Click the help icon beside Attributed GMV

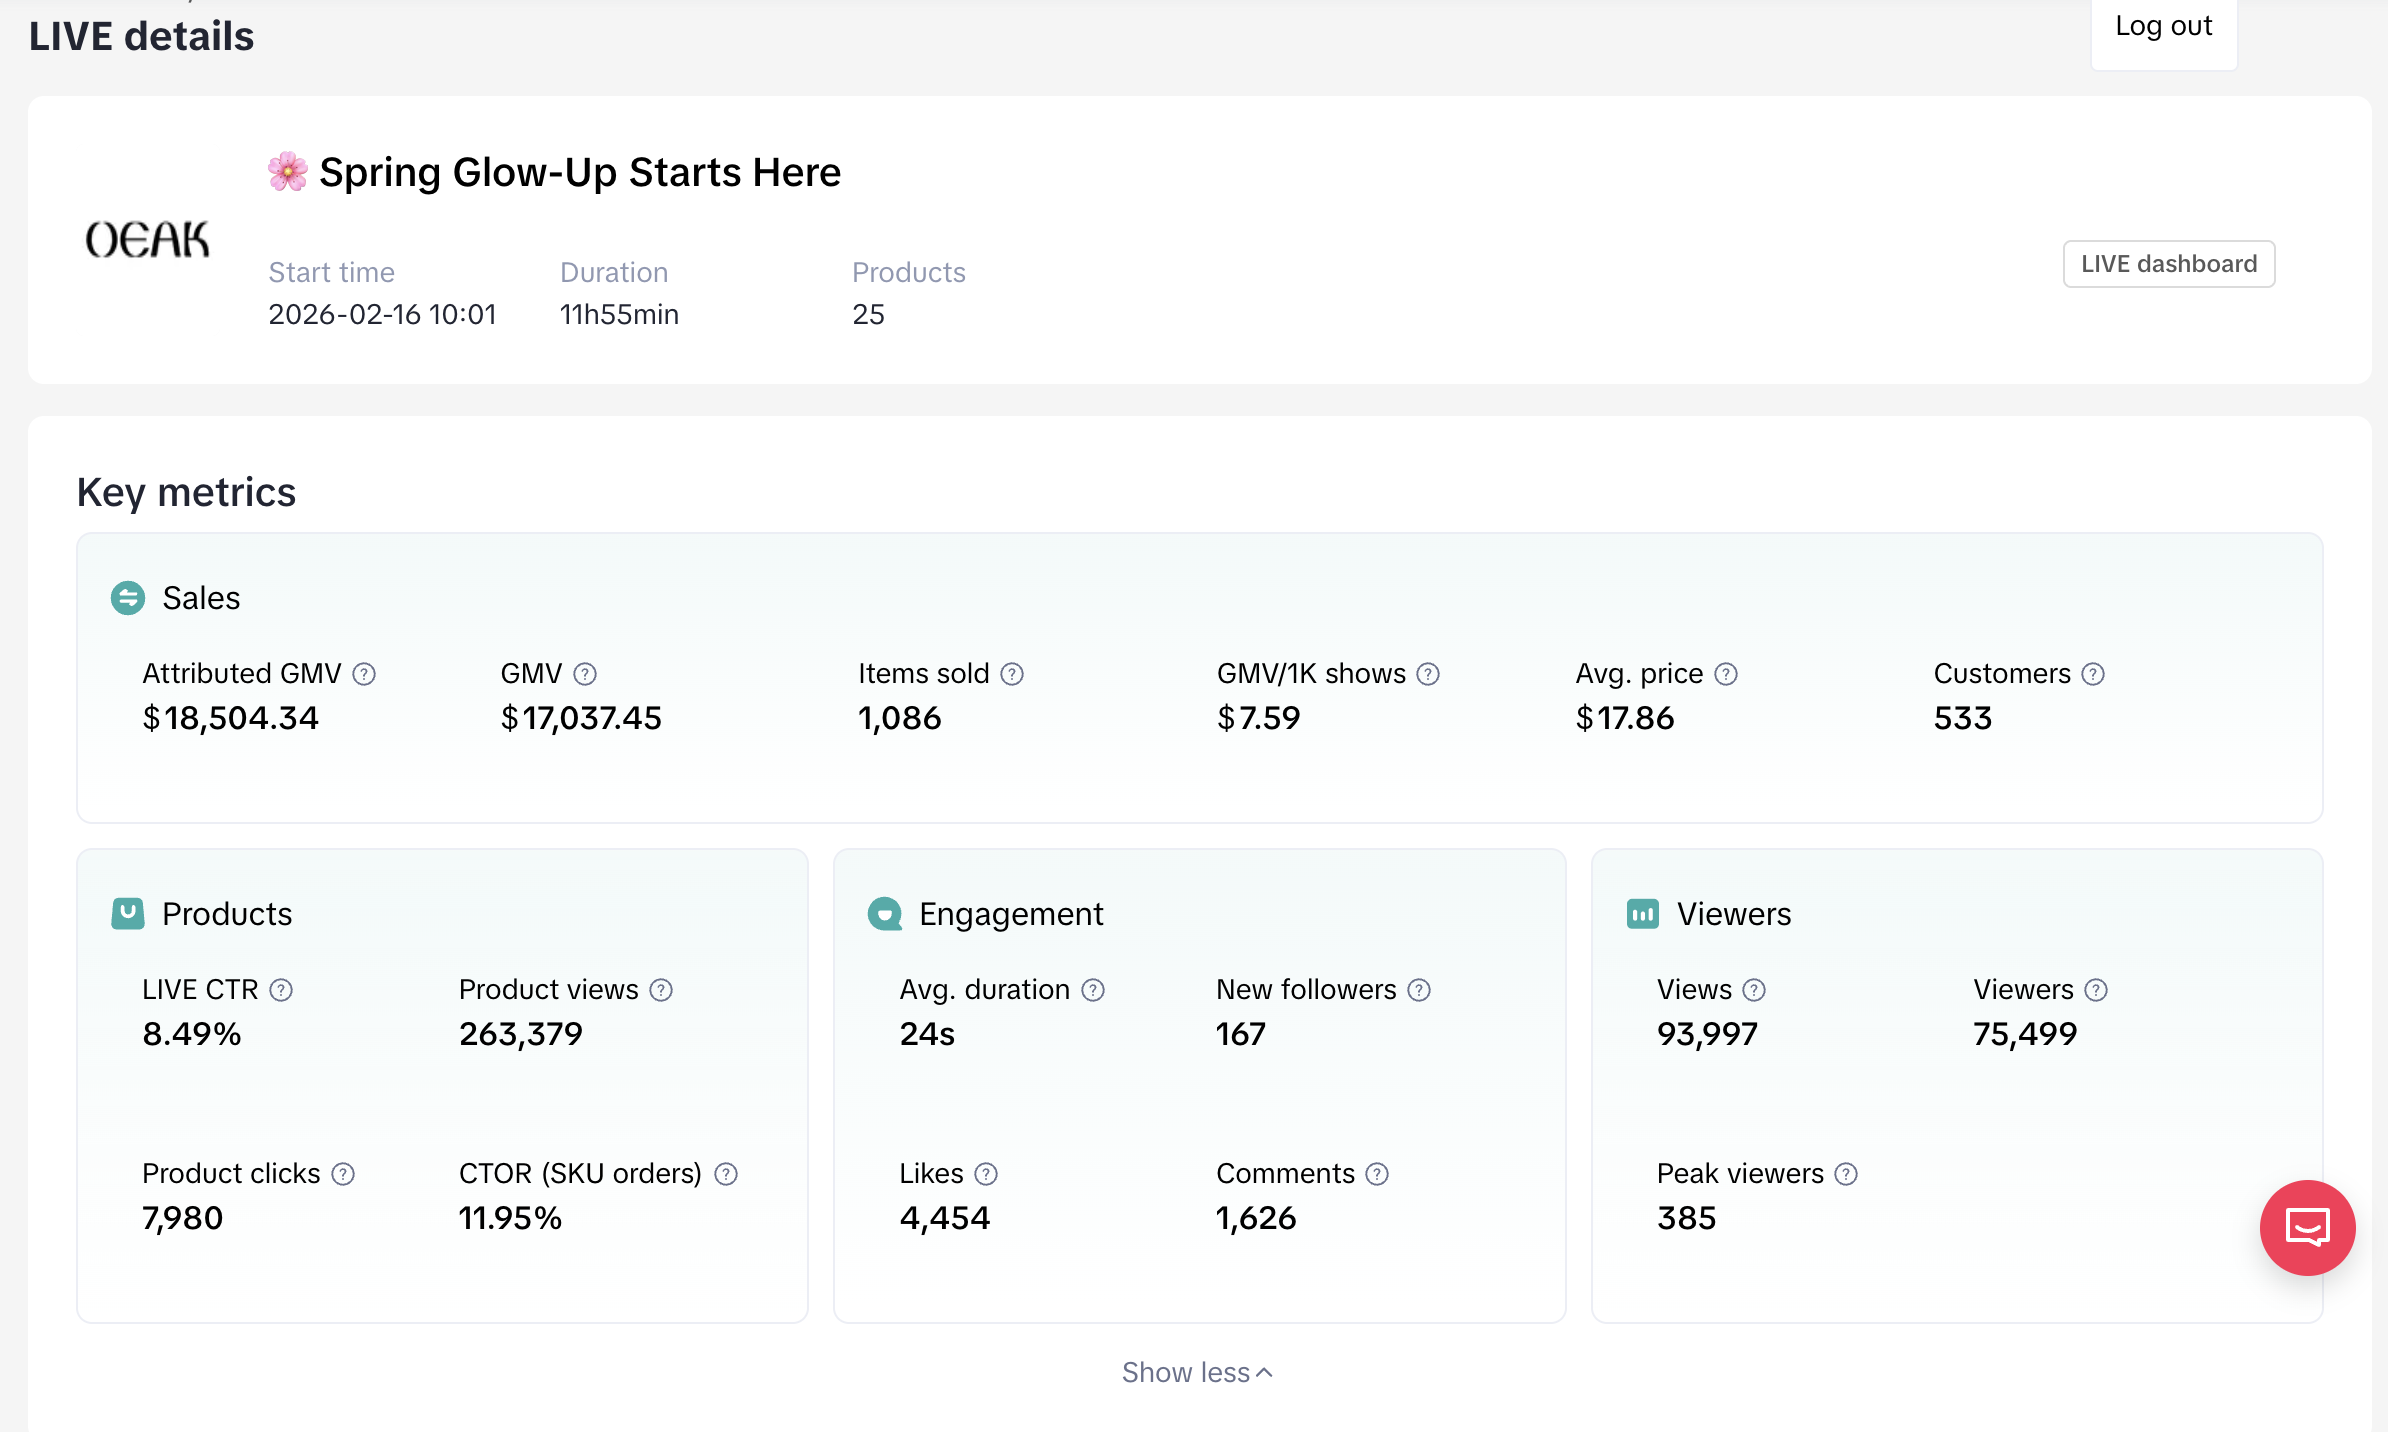(x=364, y=674)
